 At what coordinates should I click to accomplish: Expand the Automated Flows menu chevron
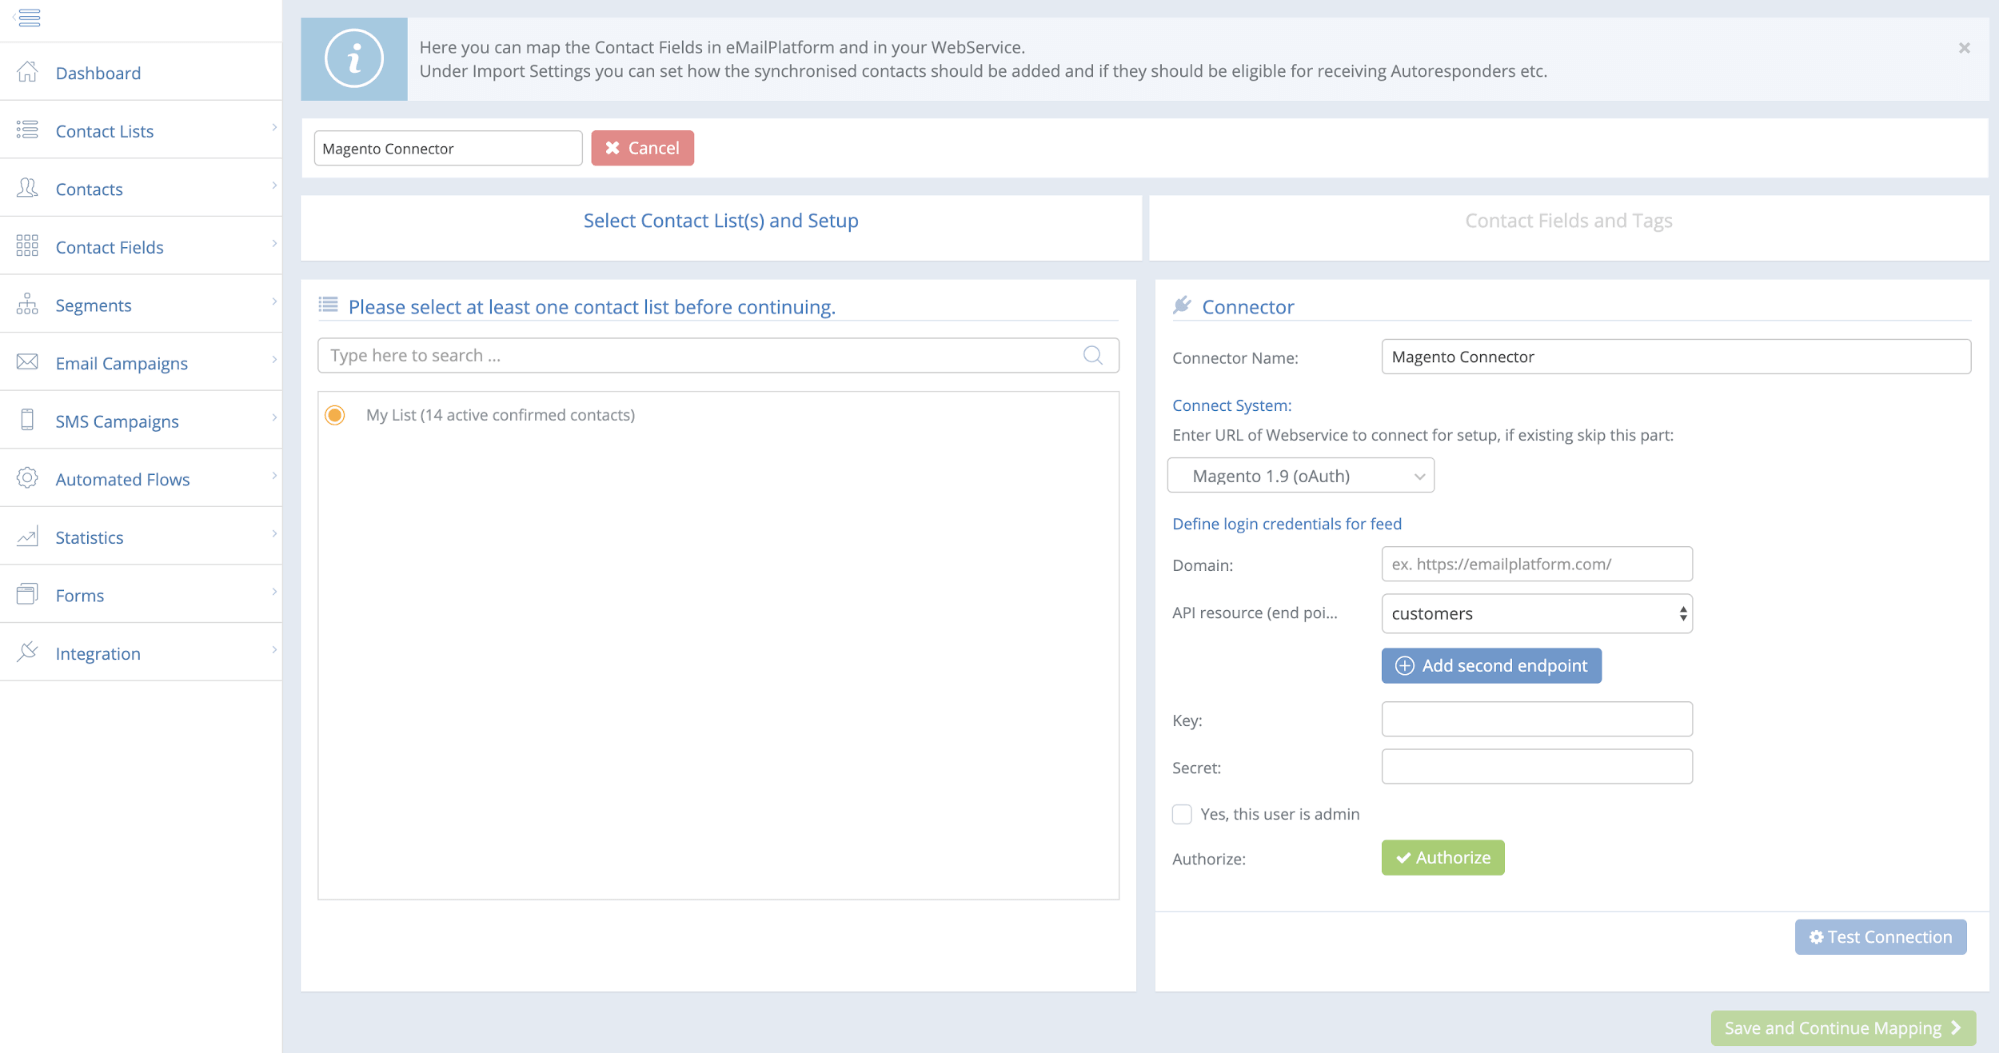pos(274,475)
